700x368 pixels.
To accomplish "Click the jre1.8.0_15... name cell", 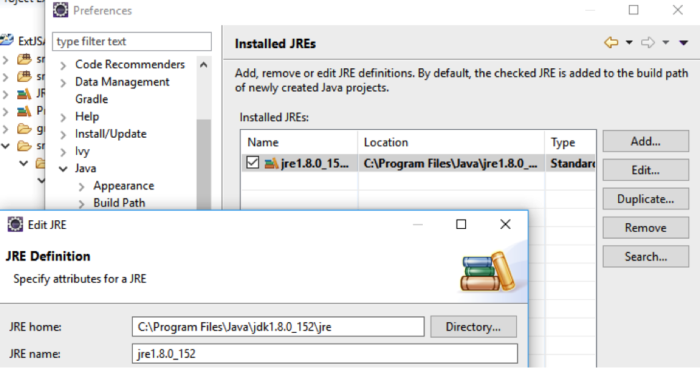I will point(315,163).
